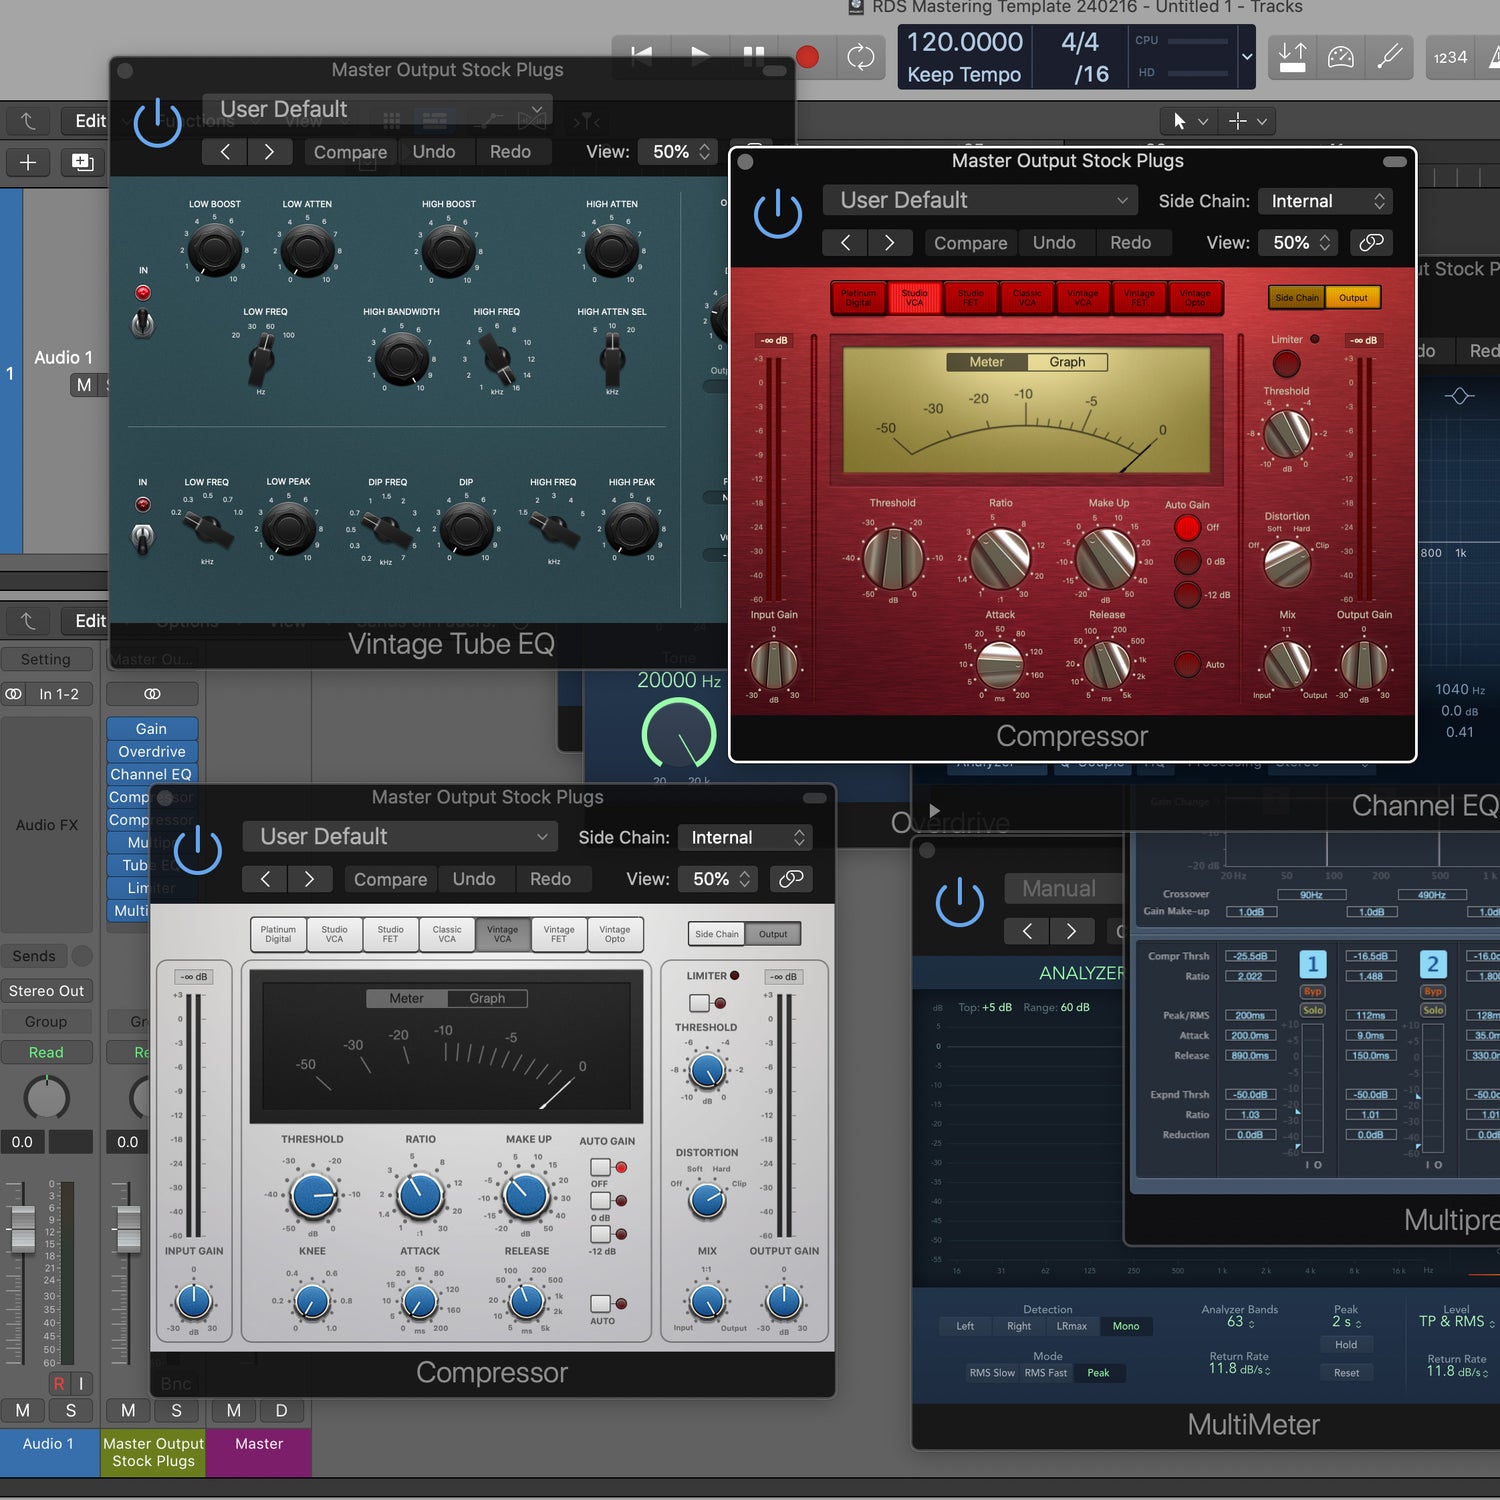Open User Default preset menu in grey Compressor
Viewport: 1500px width, 1500px height.
(402, 836)
